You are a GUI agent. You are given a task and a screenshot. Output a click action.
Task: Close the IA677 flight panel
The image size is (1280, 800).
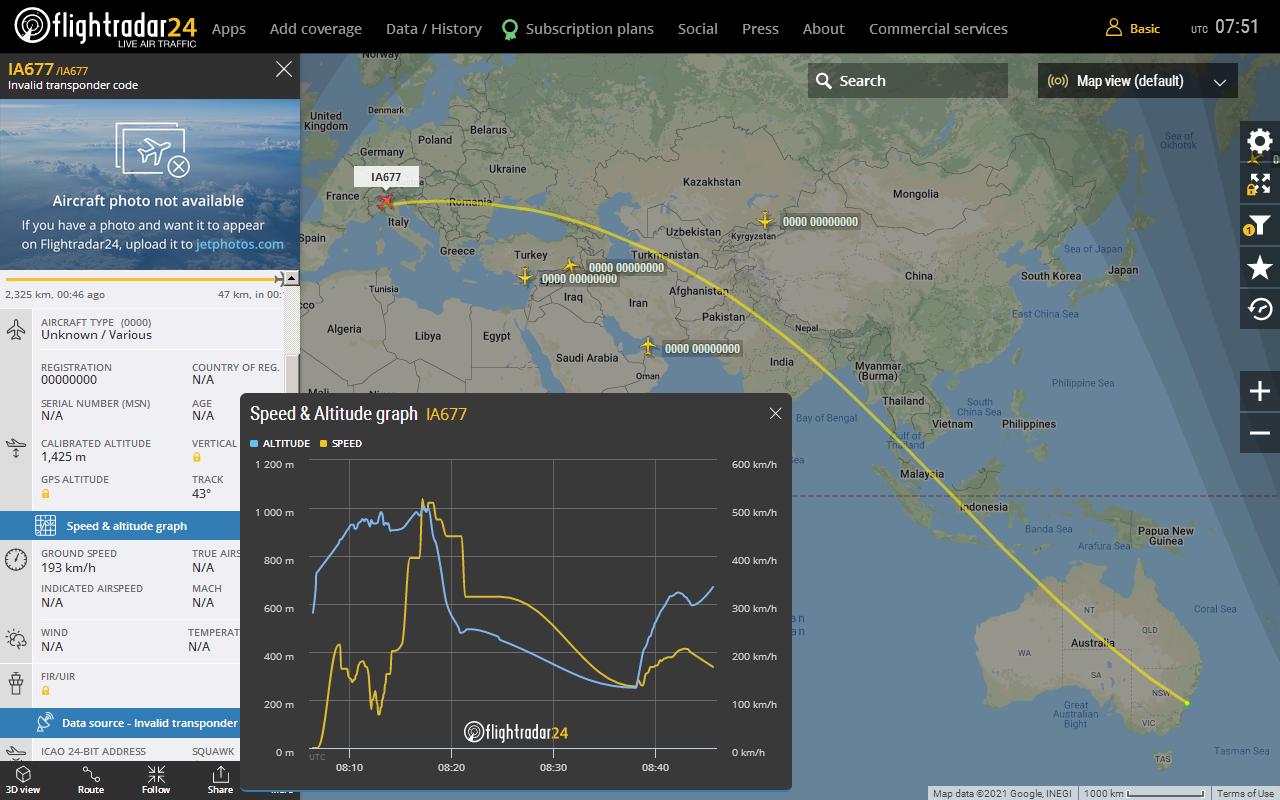284,69
